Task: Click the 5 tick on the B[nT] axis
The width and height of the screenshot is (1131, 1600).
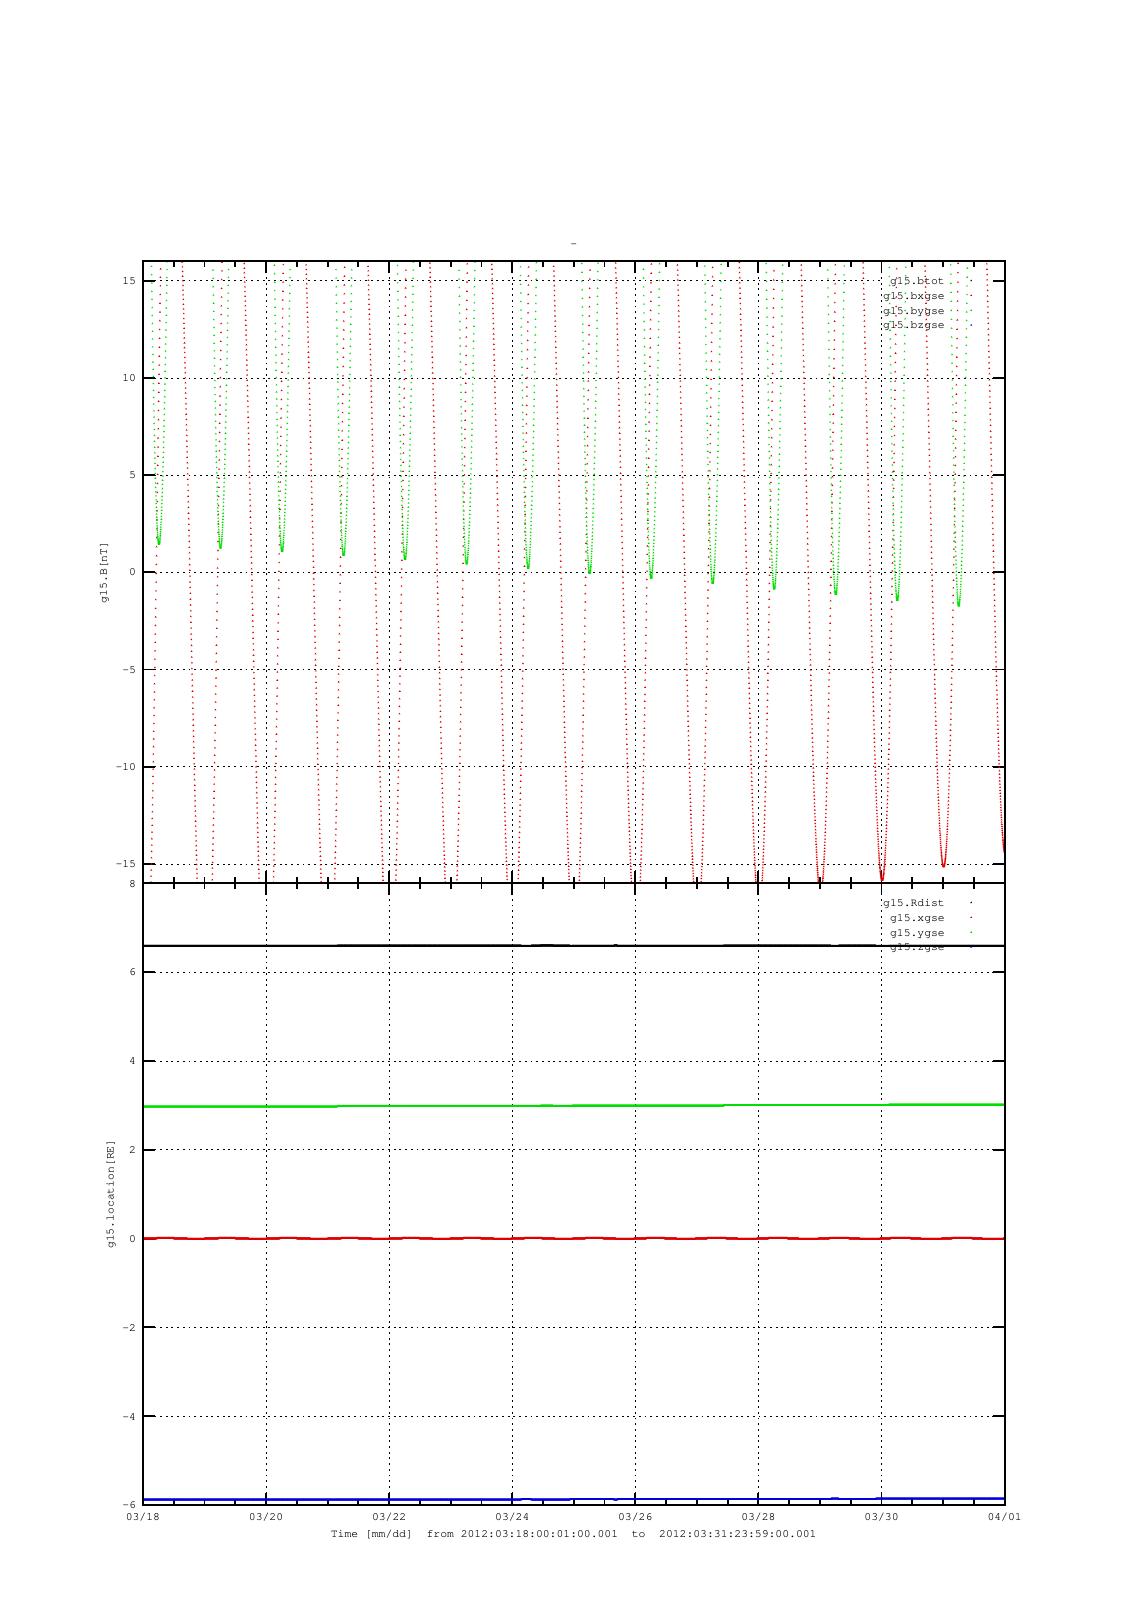Action: click(x=132, y=475)
